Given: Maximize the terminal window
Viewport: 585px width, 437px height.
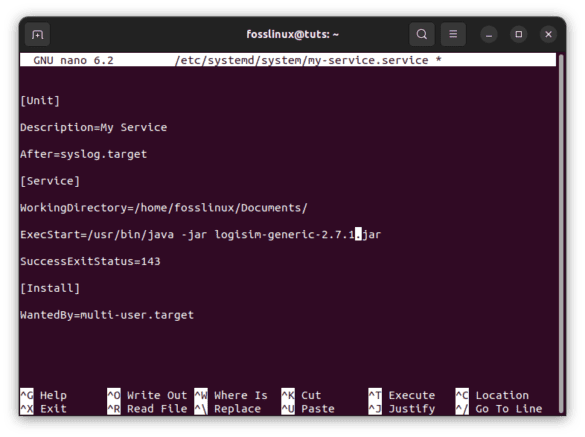Looking at the screenshot, I should pos(519,34).
